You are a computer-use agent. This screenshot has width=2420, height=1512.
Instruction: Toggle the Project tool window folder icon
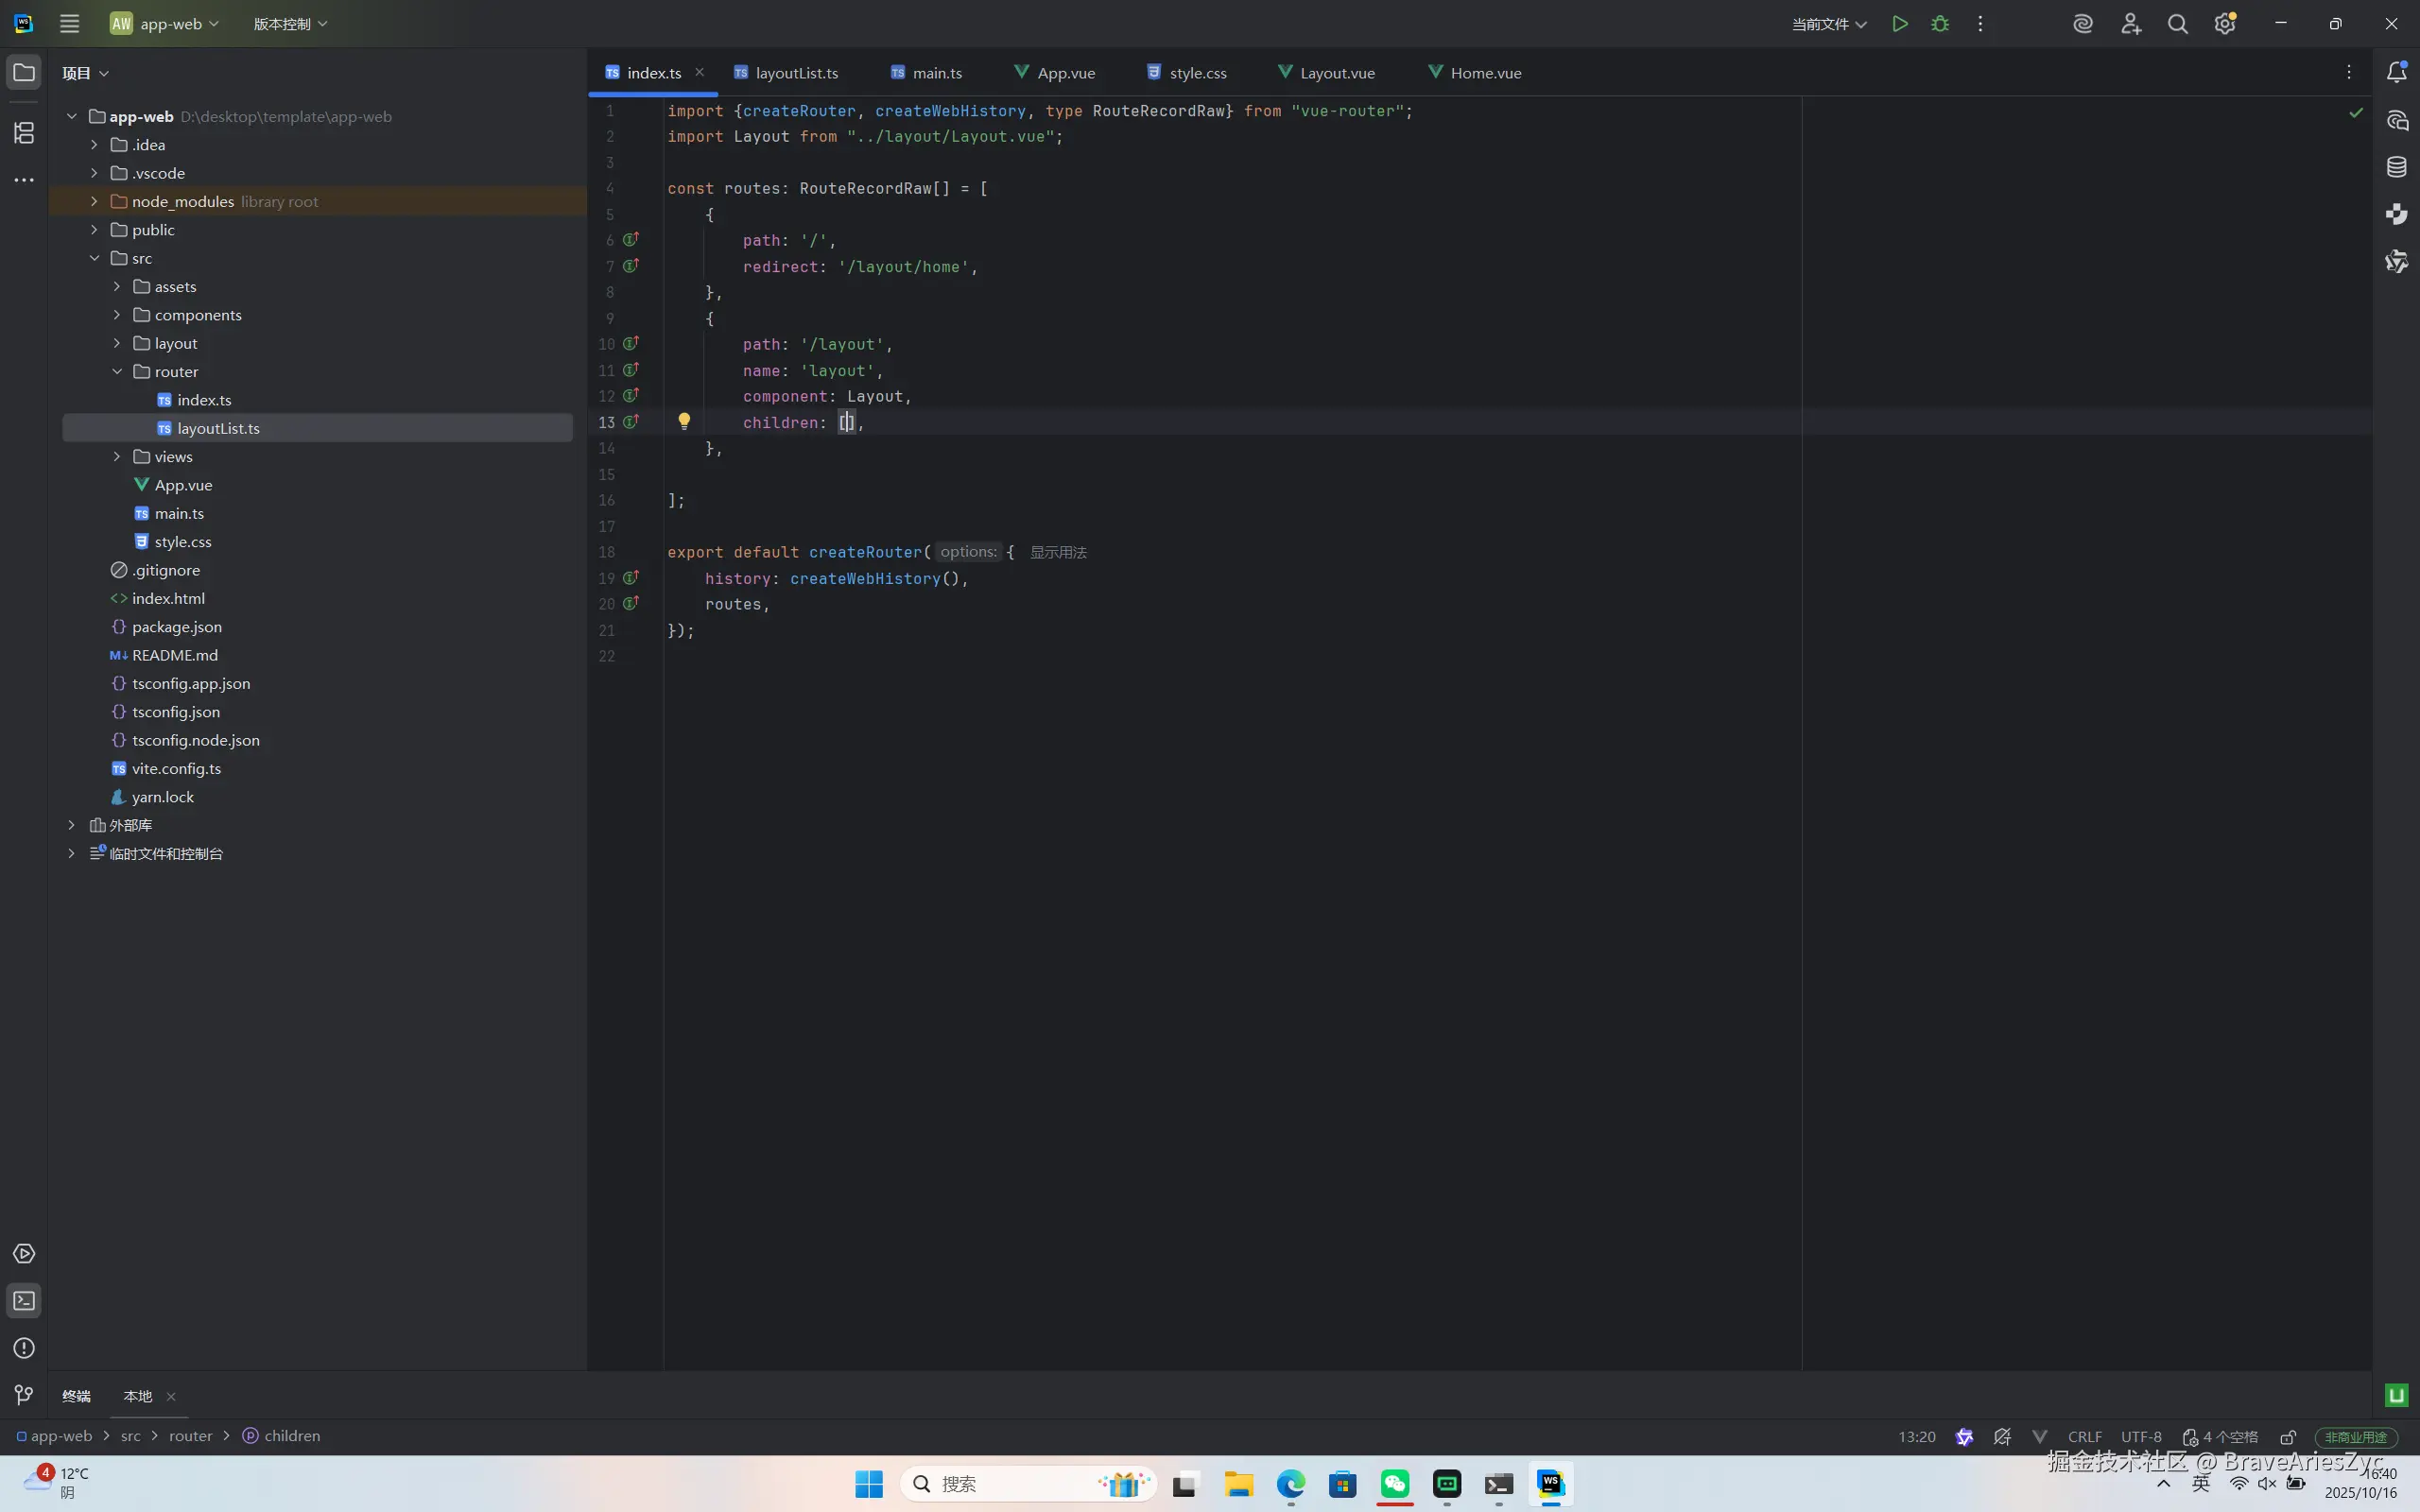click(24, 72)
